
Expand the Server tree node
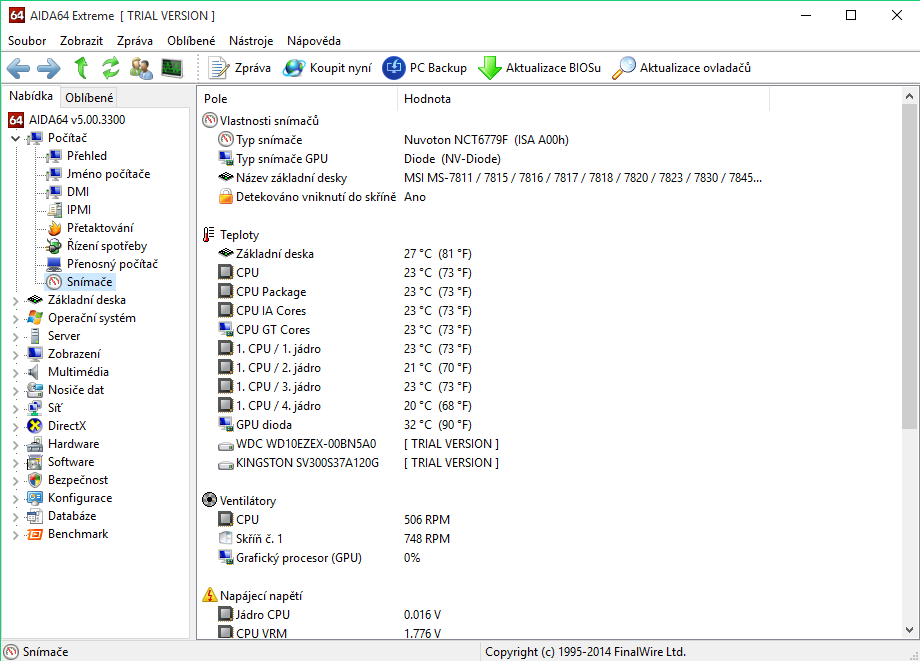point(15,337)
